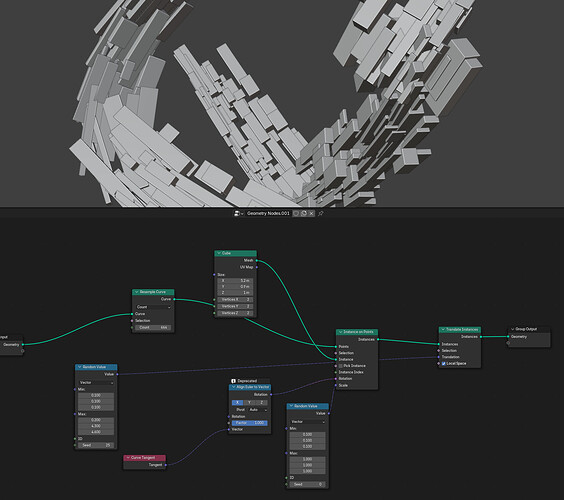The image size is (564, 500).
Task: Click the Rotation output socket of Align Euler
Action: [271, 395]
